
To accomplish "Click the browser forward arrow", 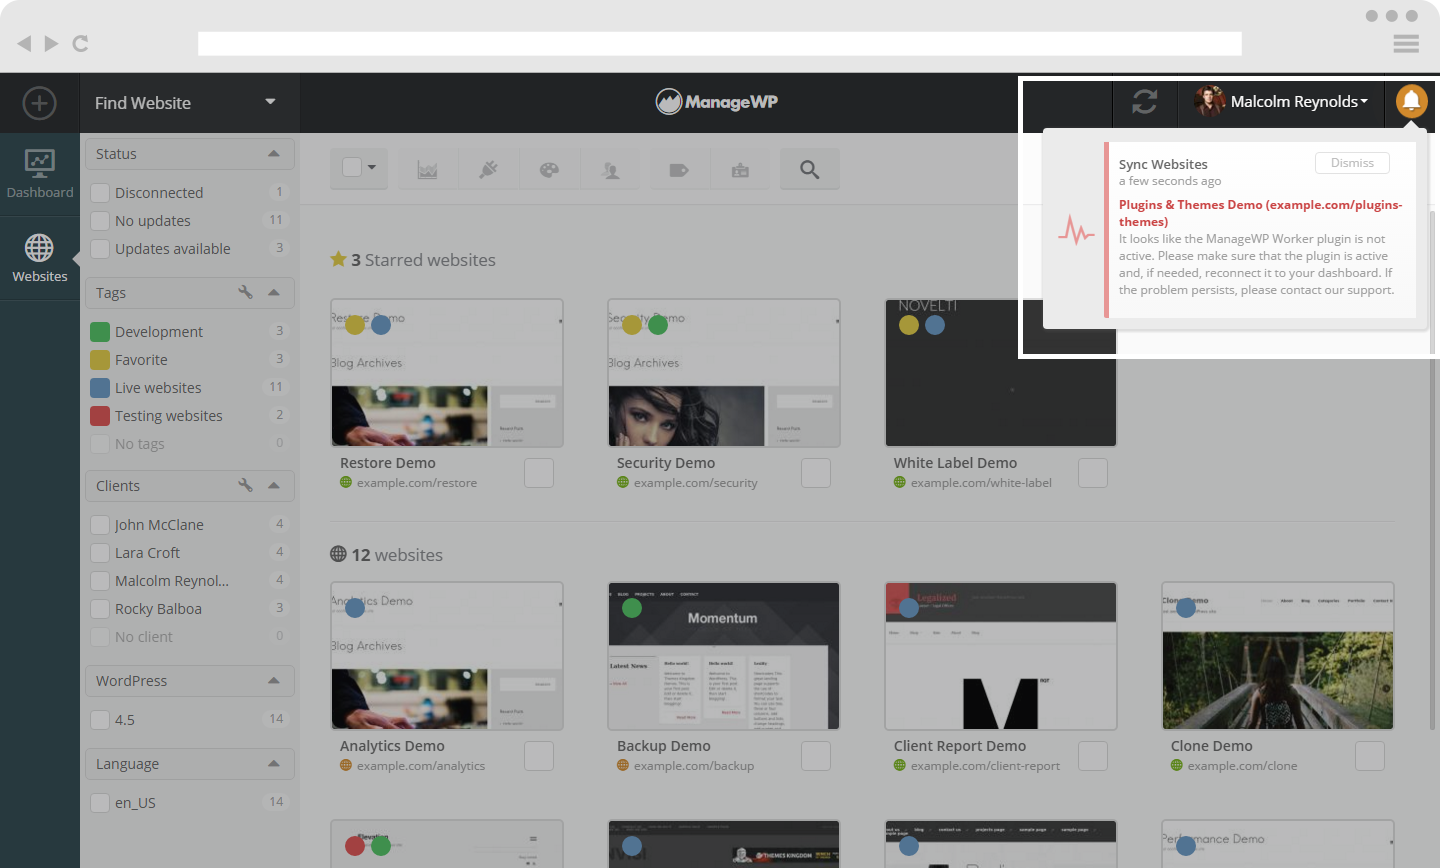I will [x=51, y=43].
